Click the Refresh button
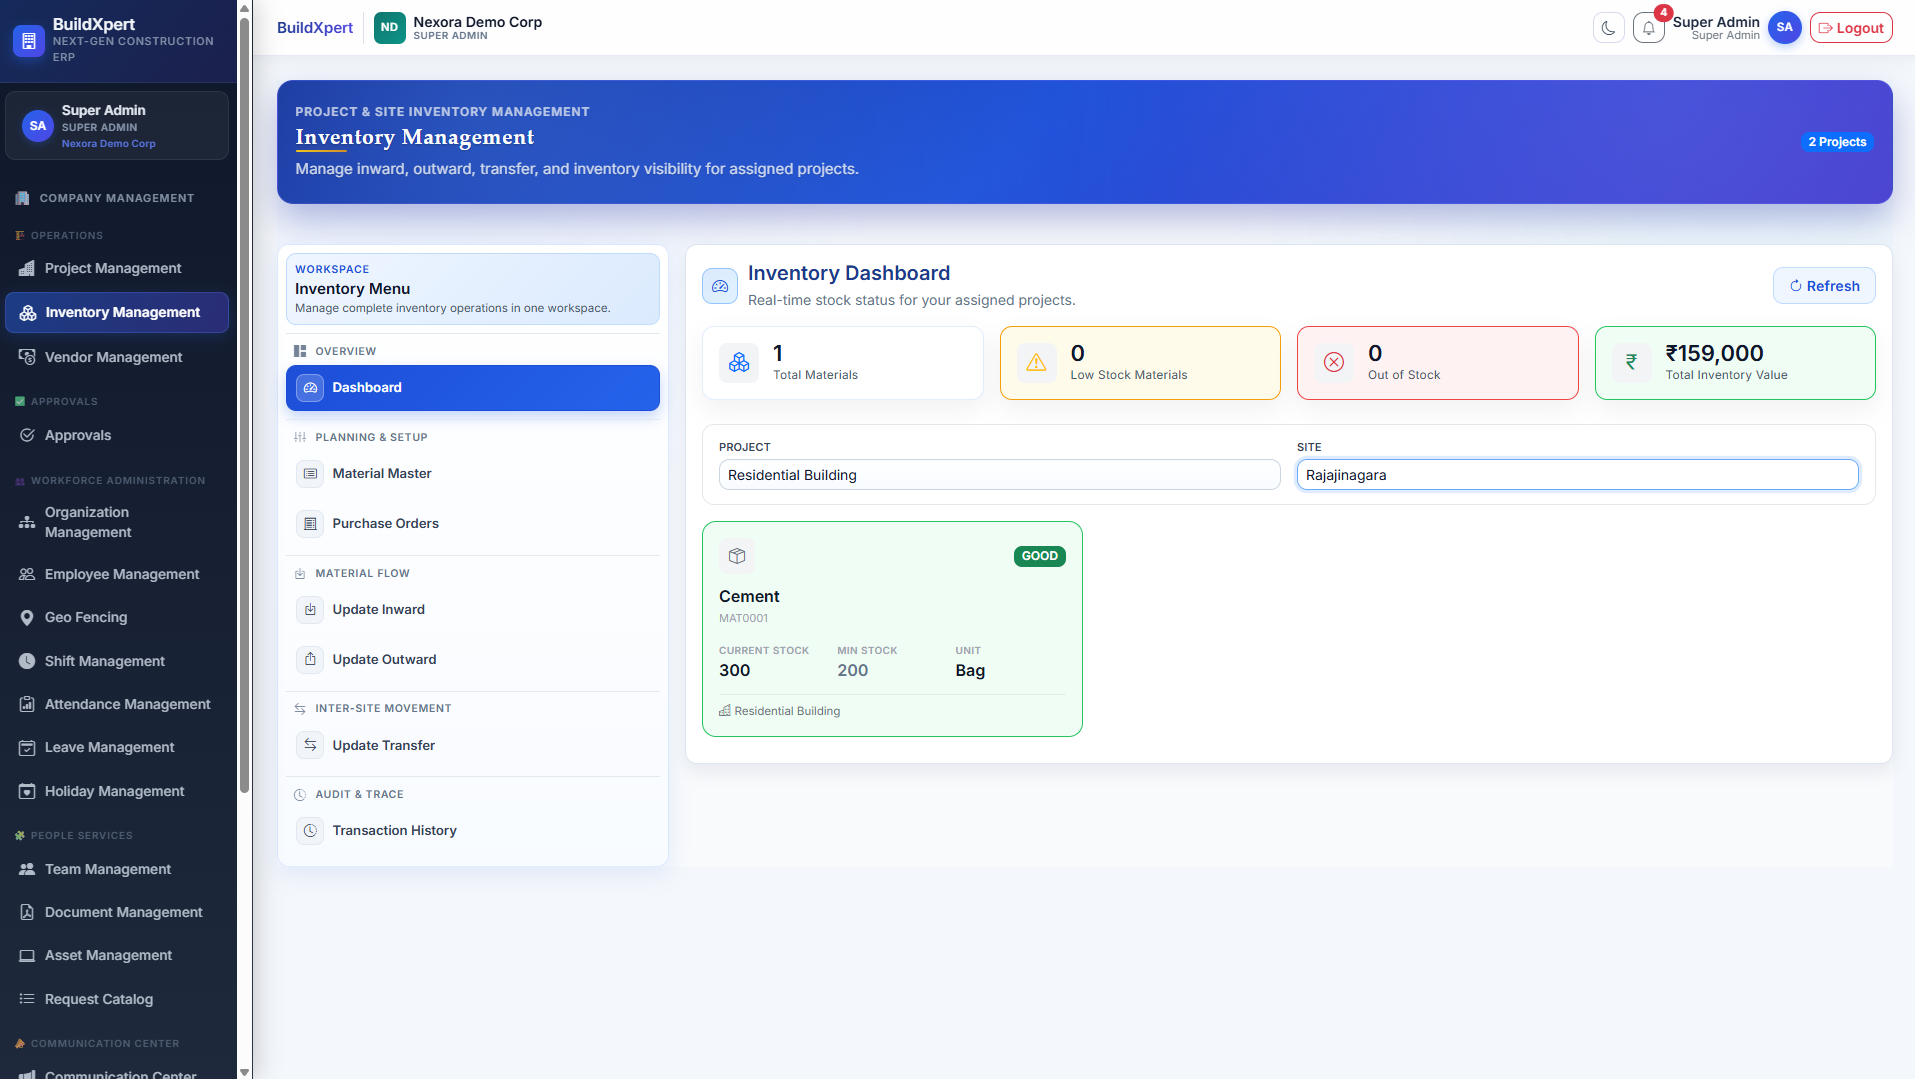The width and height of the screenshot is (1915, 1079). (x=1824, y=286)
